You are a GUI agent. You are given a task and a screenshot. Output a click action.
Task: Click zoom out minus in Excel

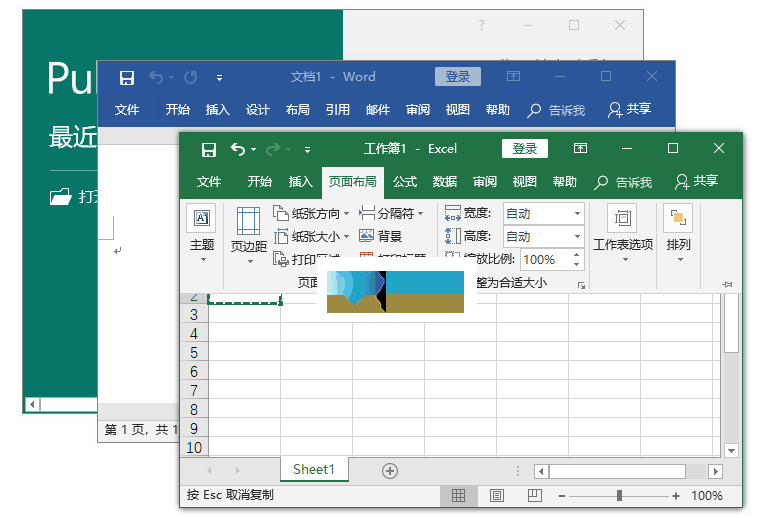pos(562,496)
